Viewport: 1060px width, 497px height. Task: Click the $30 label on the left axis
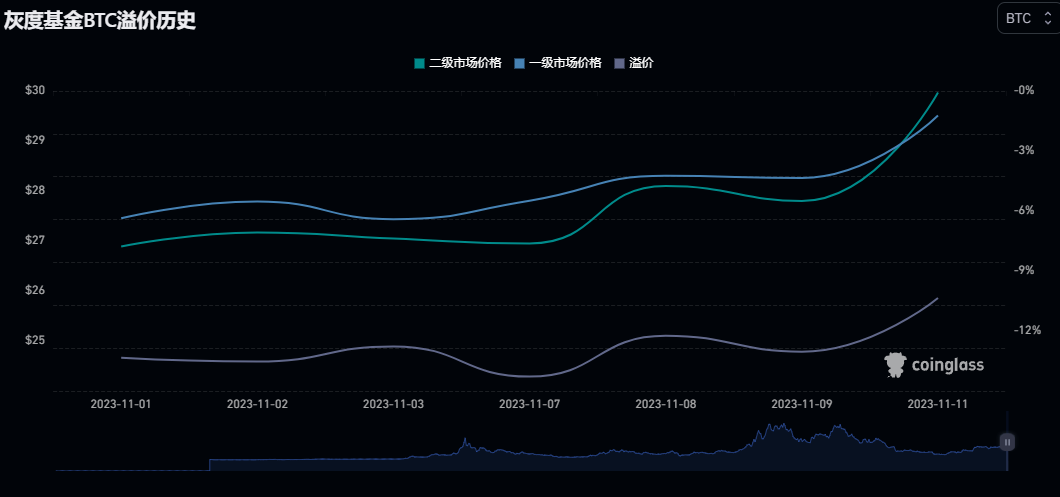coord(35,90)
